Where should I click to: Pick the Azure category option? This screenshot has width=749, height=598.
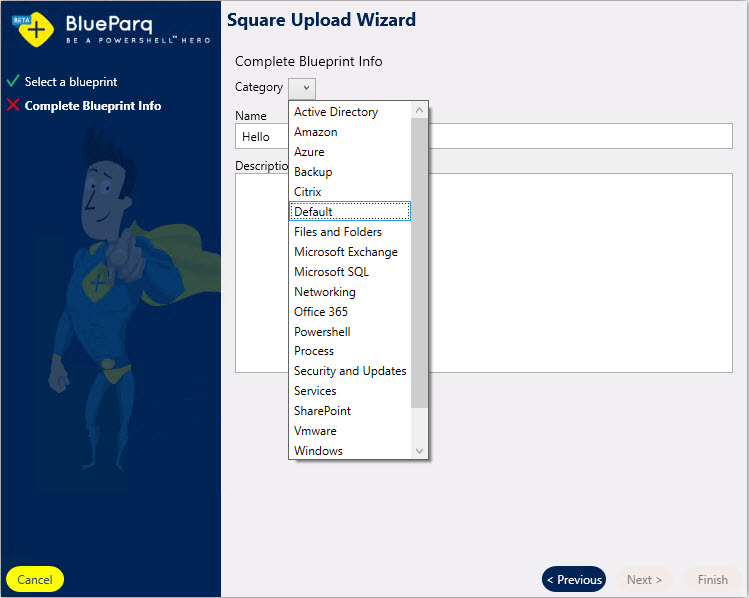point(309,152)
